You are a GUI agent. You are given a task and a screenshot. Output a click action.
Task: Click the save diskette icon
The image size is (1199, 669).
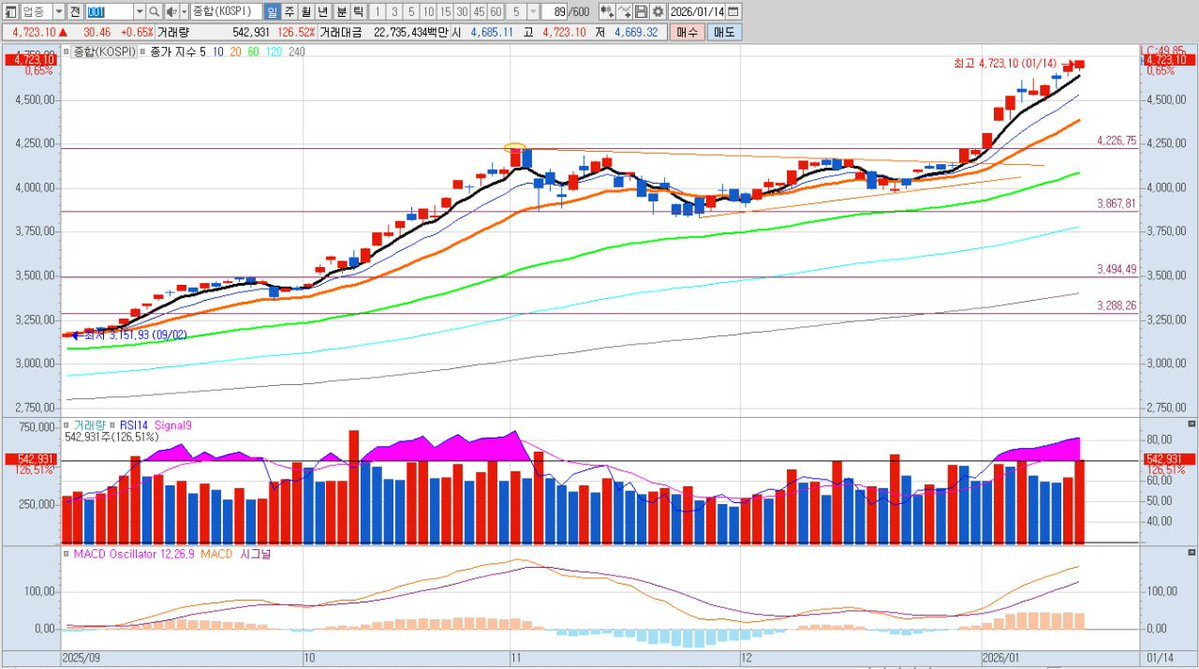pyautogui.click(x=641, y=11)
